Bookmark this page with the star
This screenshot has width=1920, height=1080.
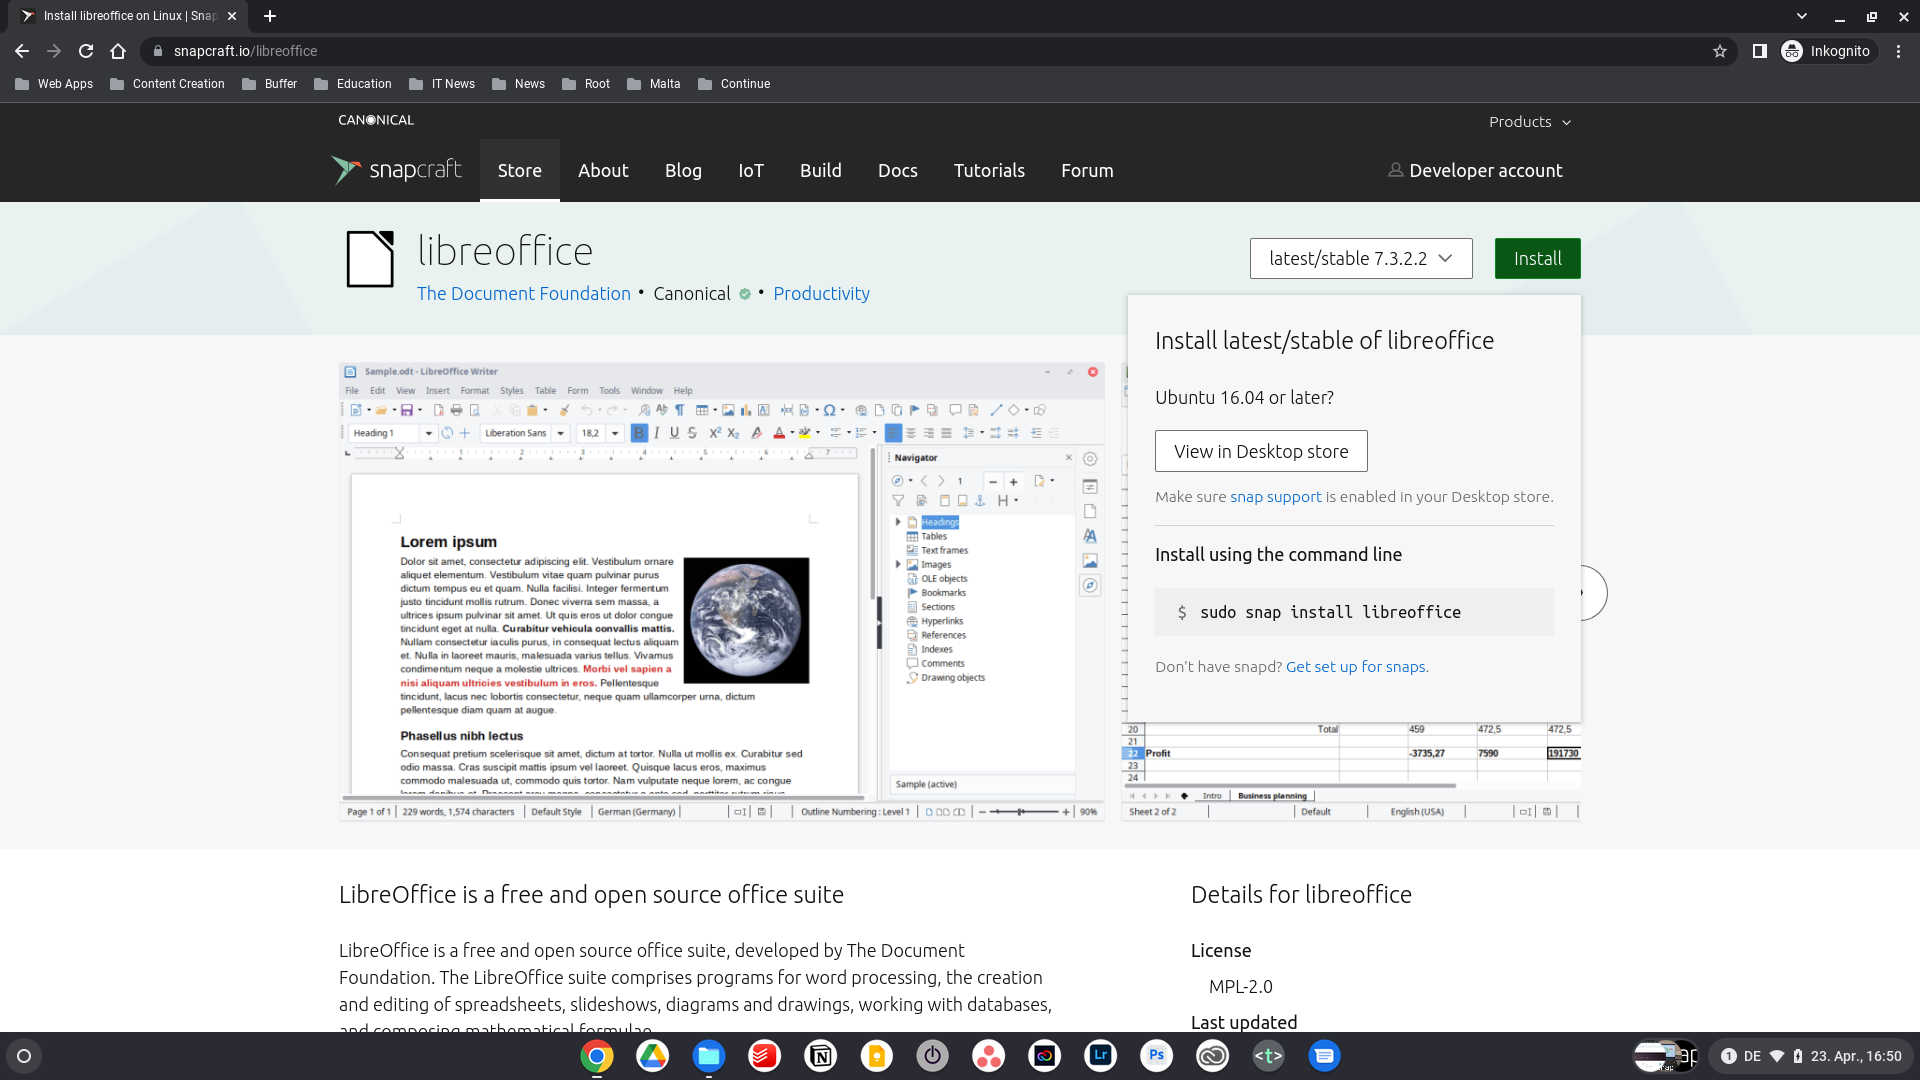point(1720,51)
